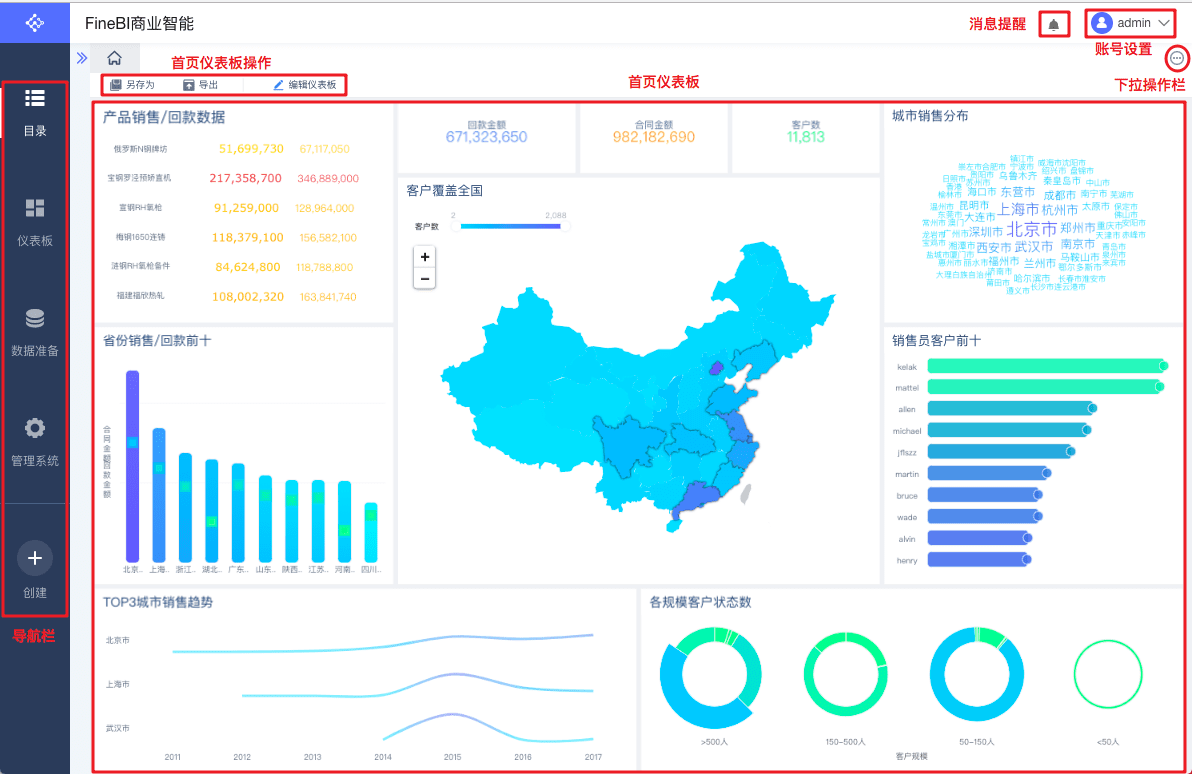This screenshot has height=774, width=1192.
Task: Click the 福建福欣热轧 value 108,002,320
Action: [248, 297]
